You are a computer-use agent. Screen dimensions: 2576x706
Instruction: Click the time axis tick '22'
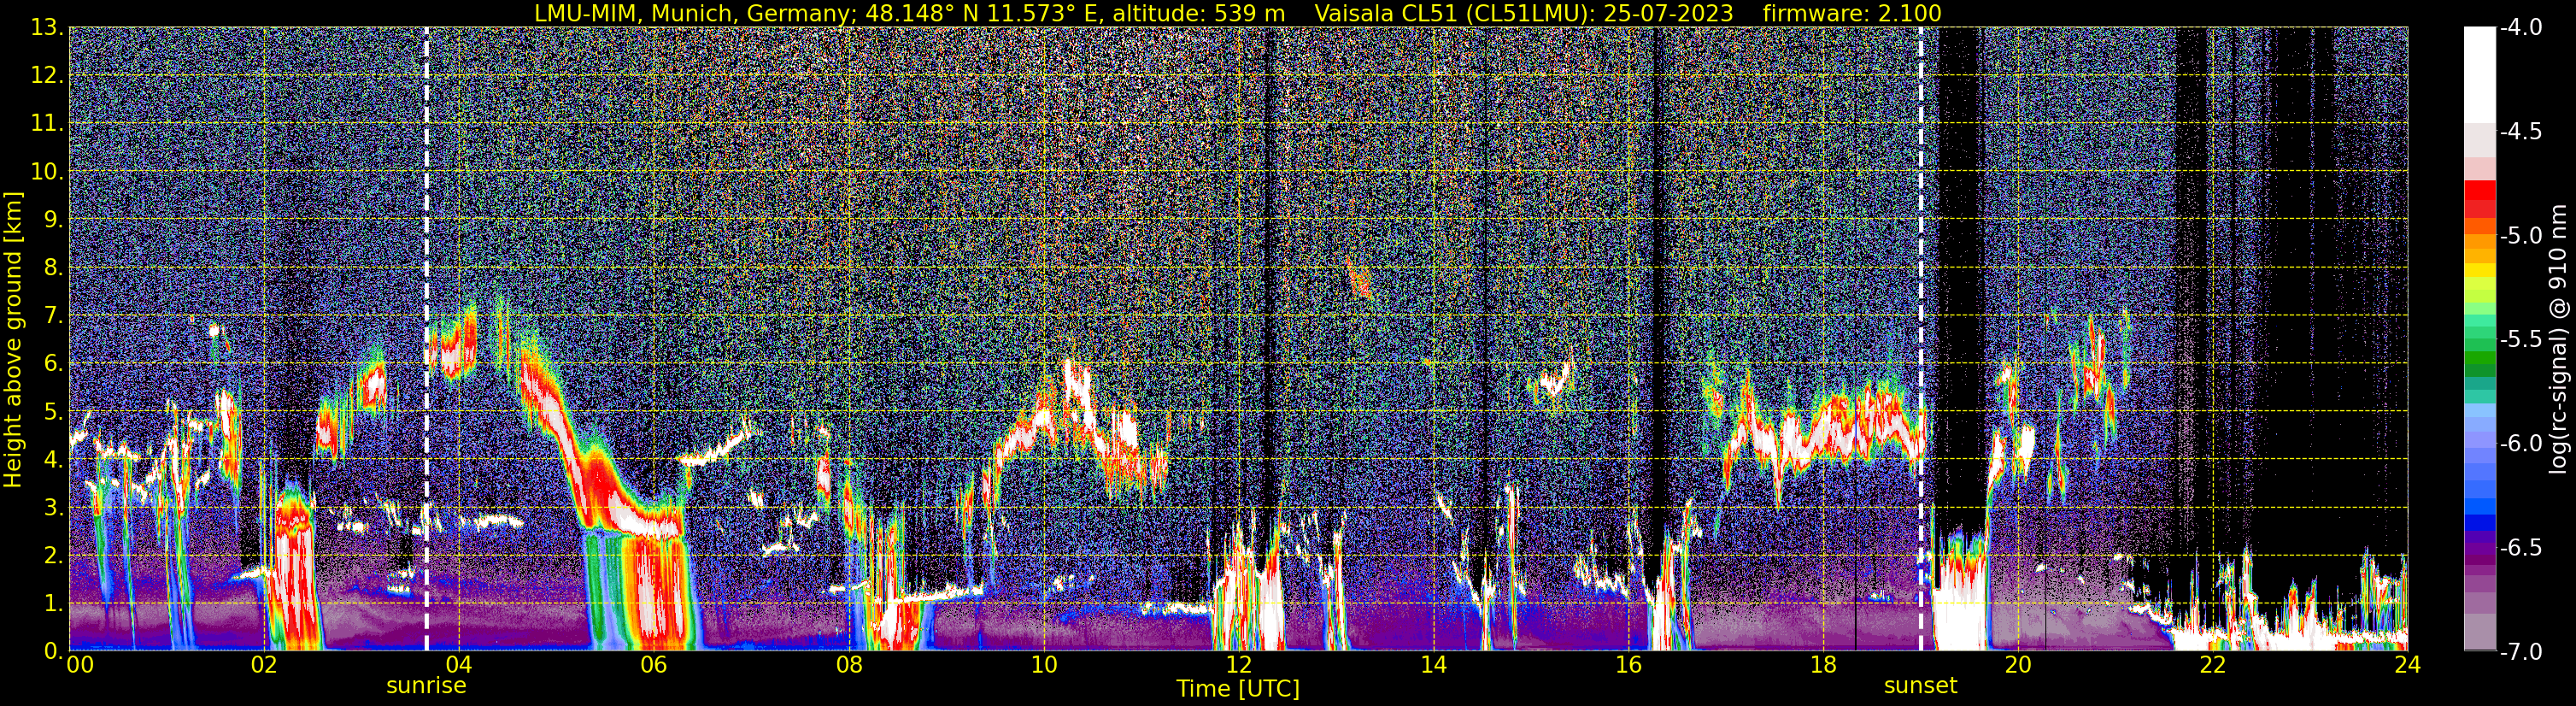click(2213, 665)
